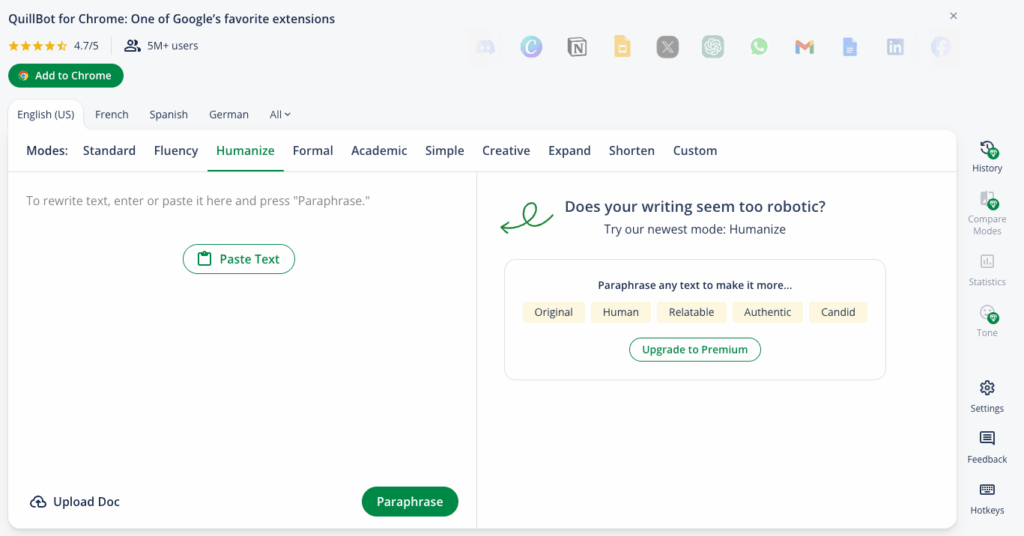Click the Add to Chrome button
Screen dimensions: 1024x536
(x=66, y=76)
